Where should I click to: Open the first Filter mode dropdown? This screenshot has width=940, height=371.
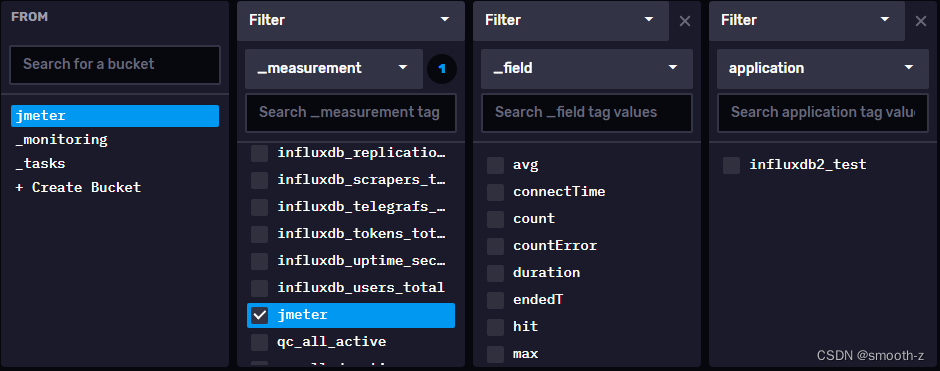[x=351, y=20]
